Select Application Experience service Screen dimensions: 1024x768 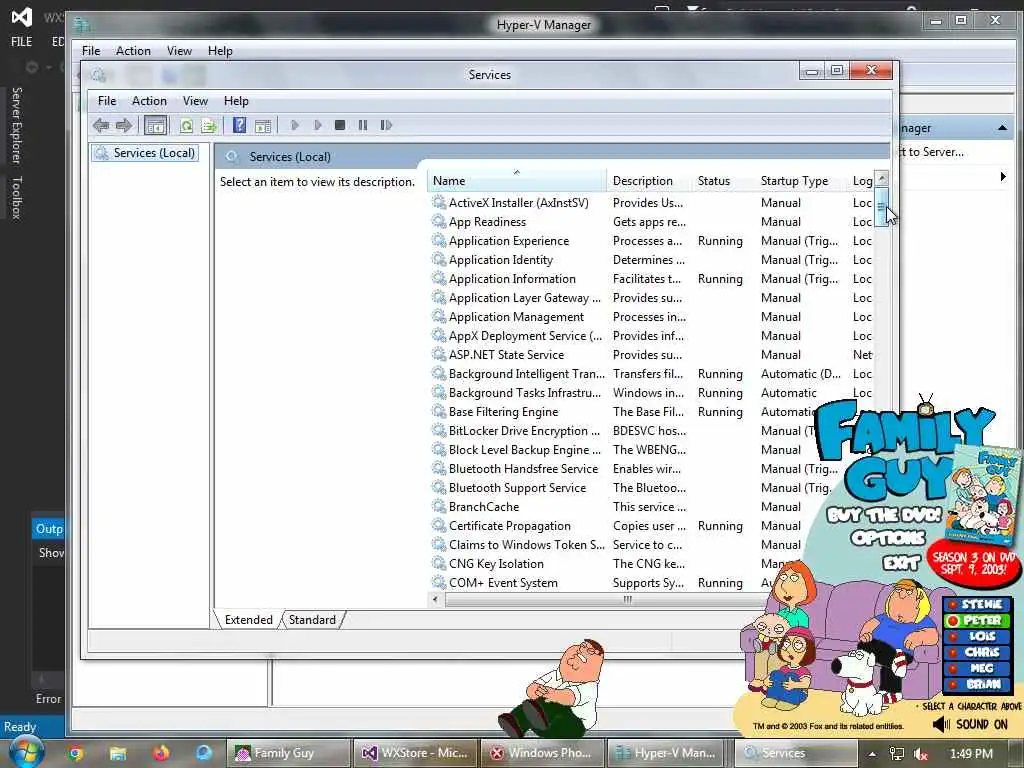click(x=509, y=241)
